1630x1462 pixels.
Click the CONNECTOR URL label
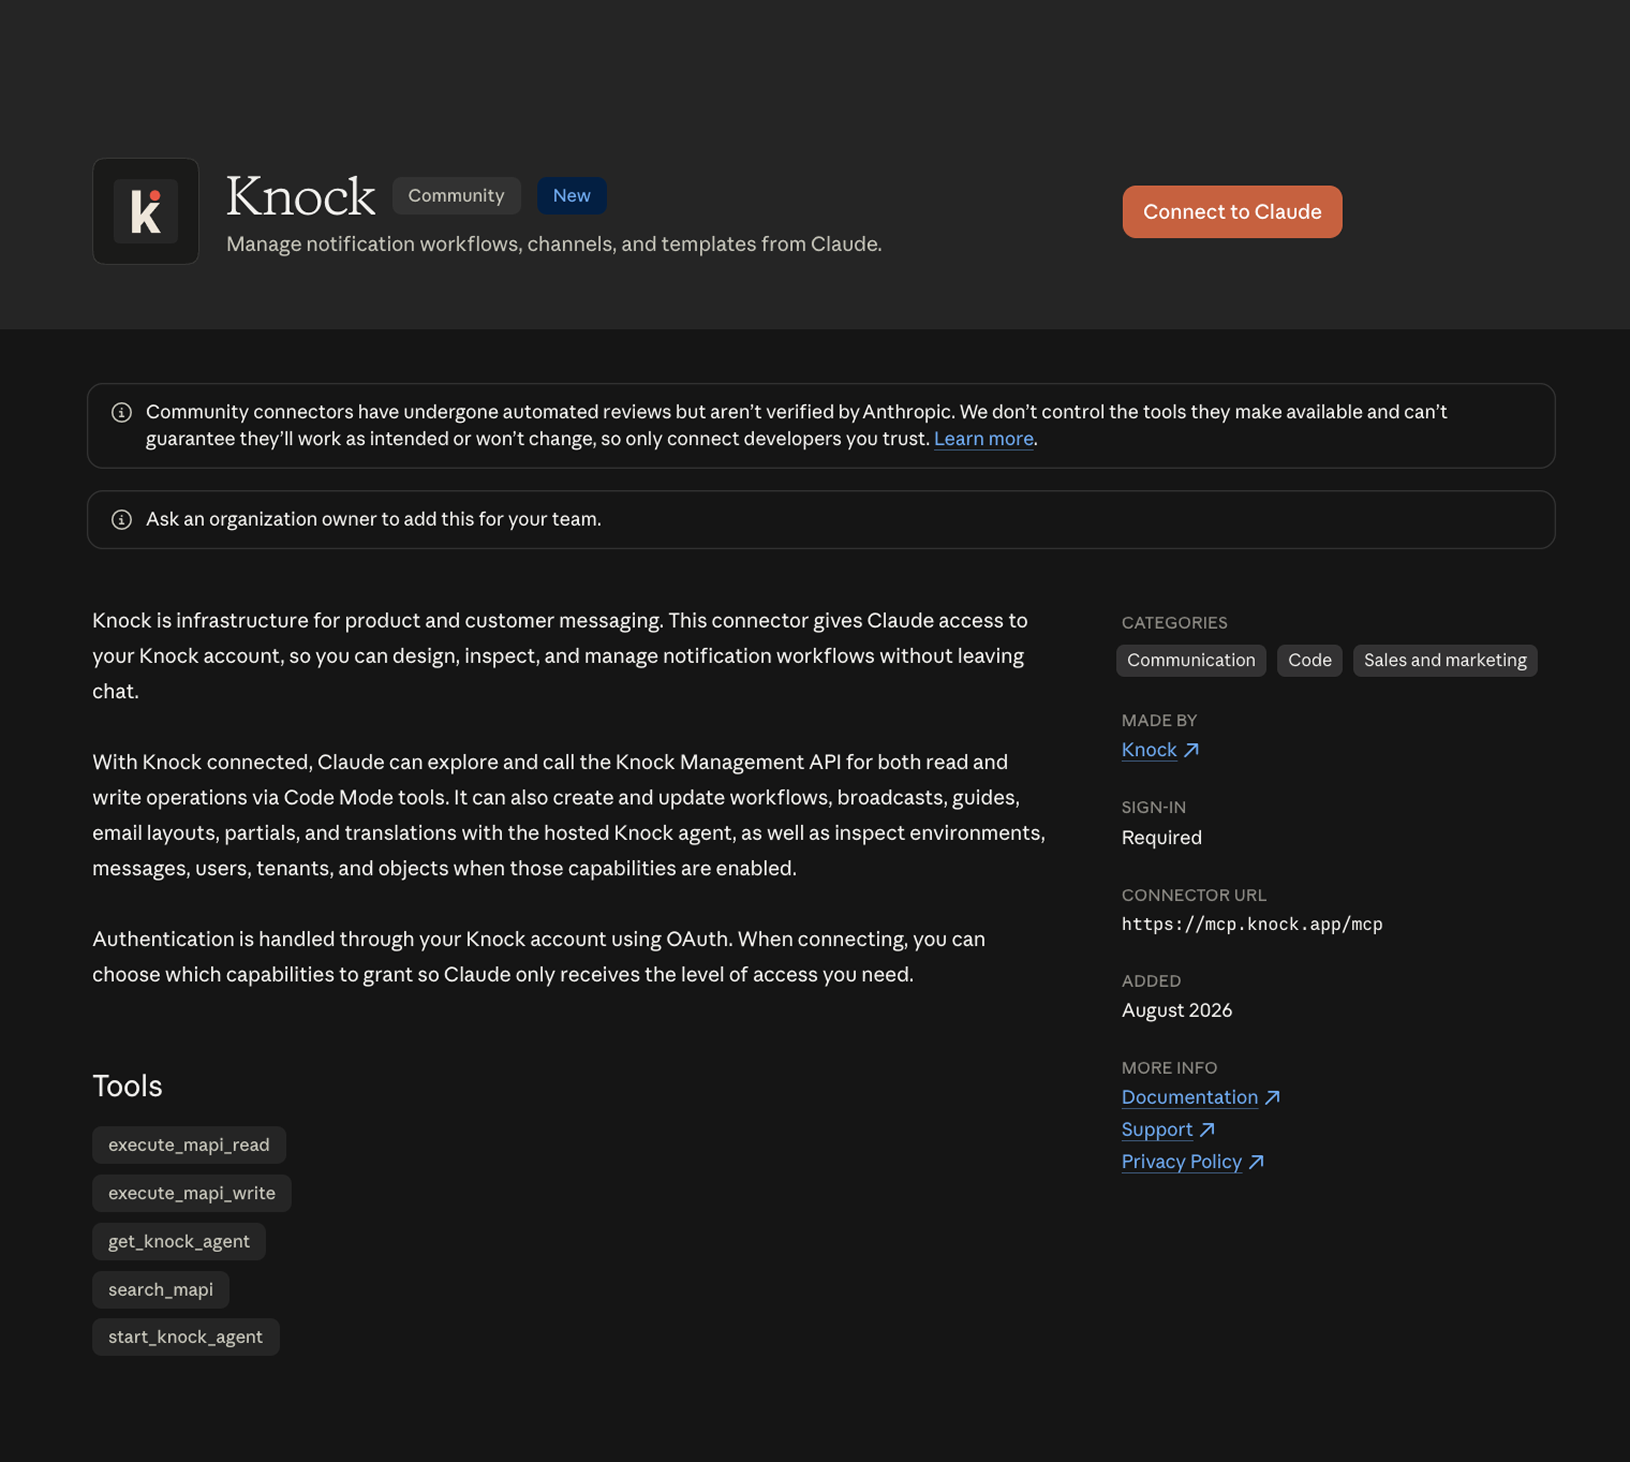point(1194,895)
